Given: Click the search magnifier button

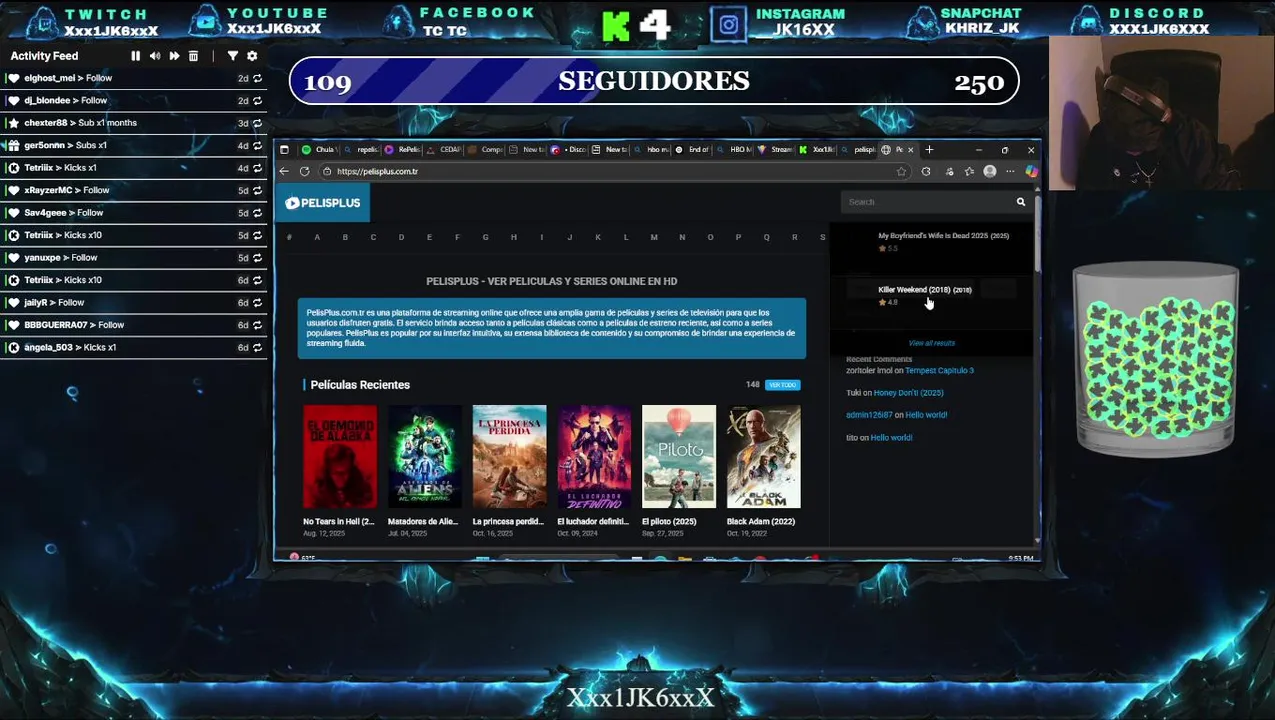Looking at the screenshot, I should (1020, 202).
